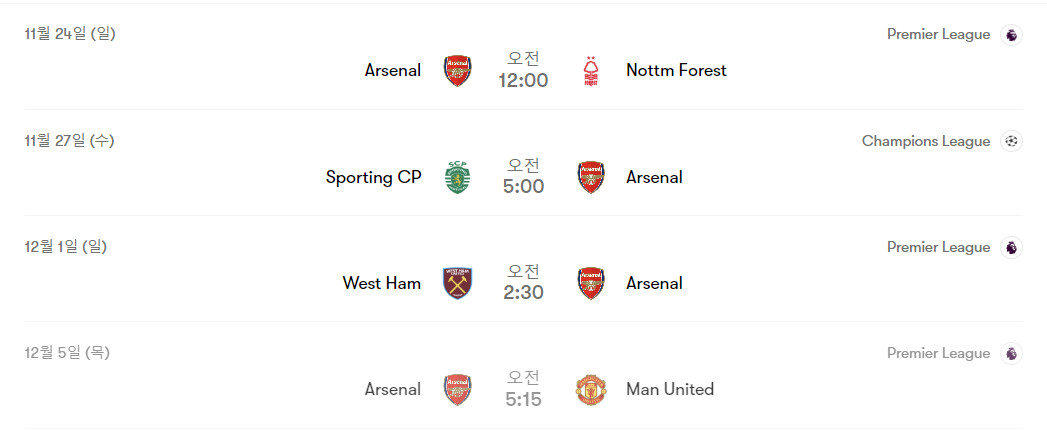
Task: Click the Manchester United club crest
Action: click(x=591, y=390)
